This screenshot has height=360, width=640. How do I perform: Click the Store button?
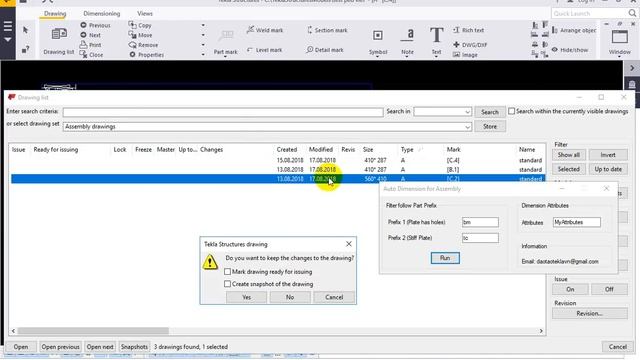coord(490,127)
